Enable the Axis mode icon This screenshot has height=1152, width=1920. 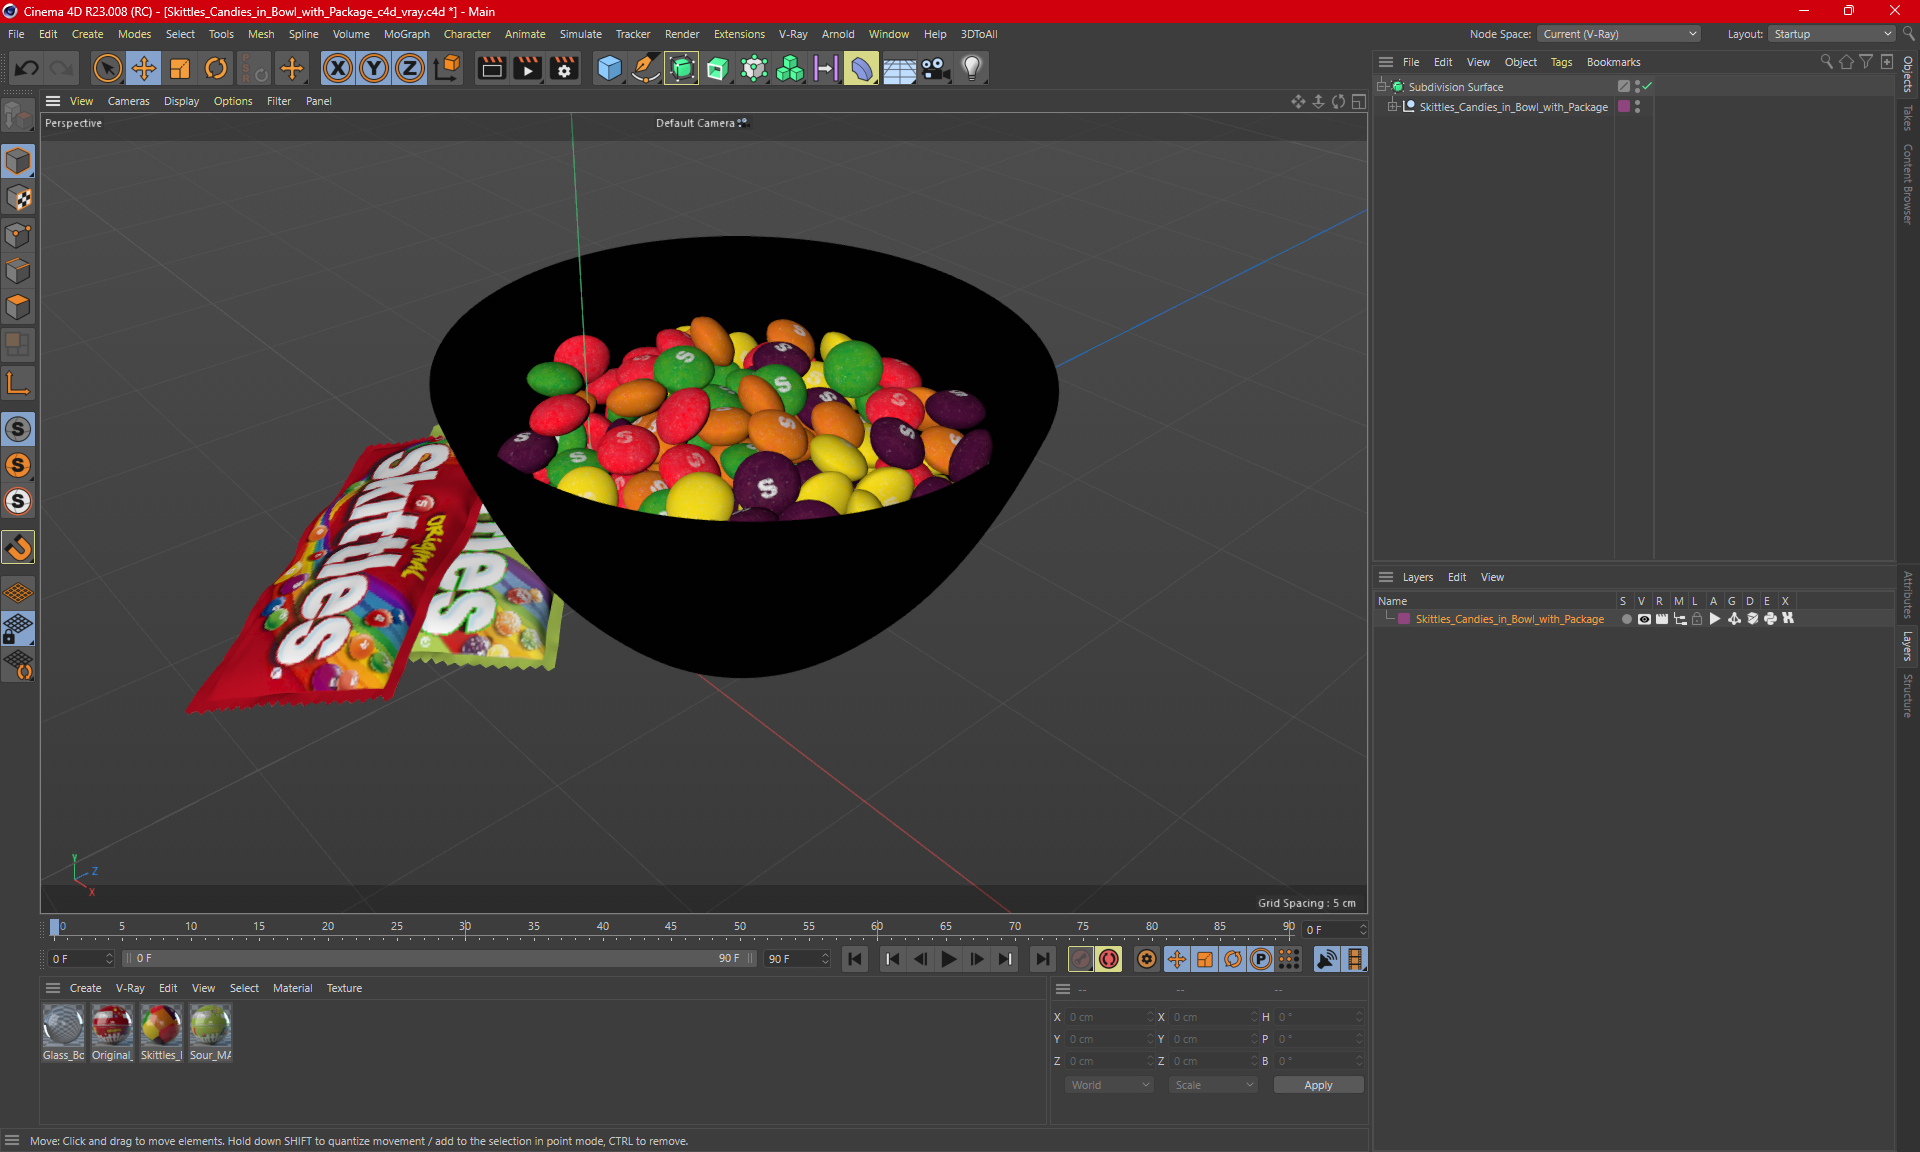pyautogui.click(x=18, y=383)
